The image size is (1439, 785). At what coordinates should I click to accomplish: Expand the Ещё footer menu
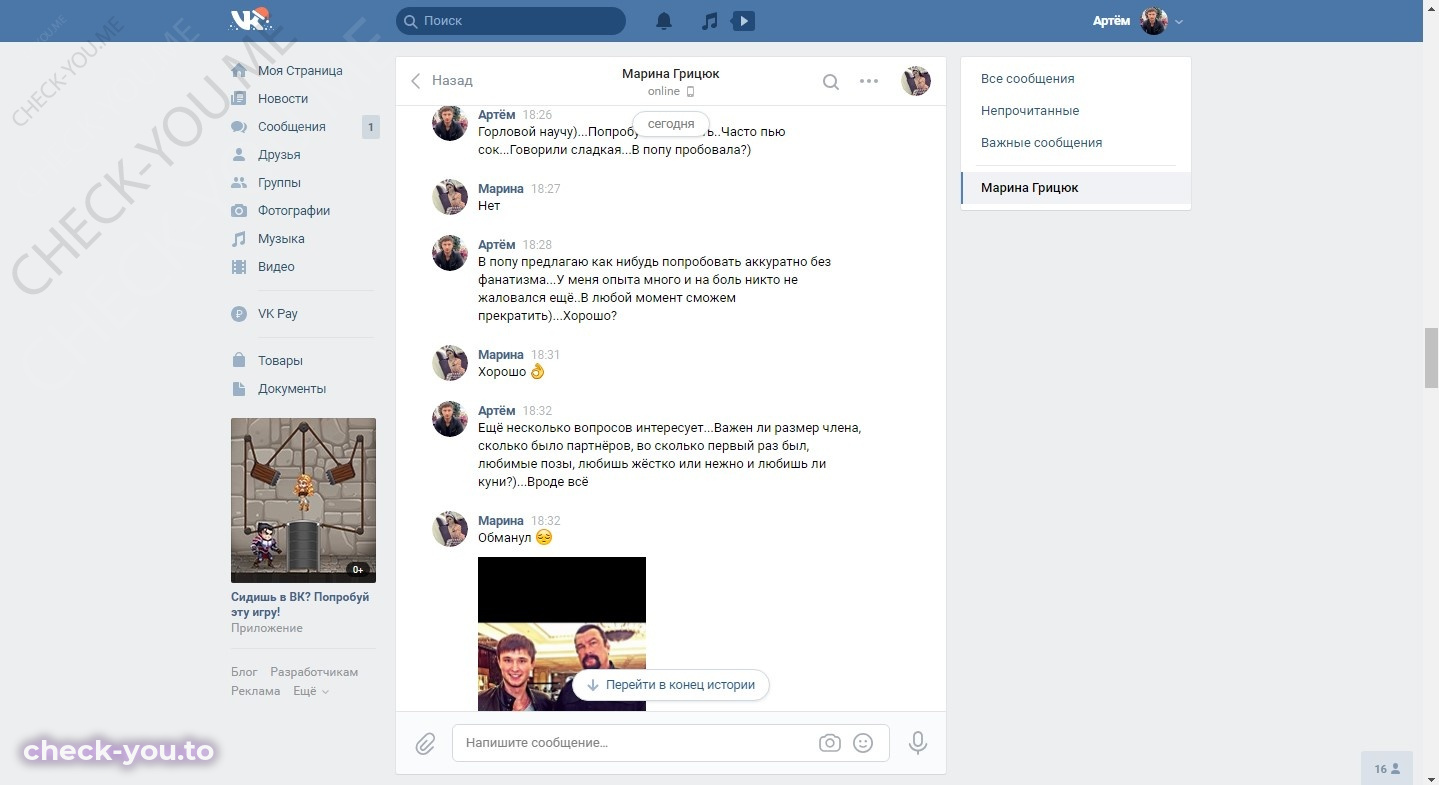pos(311,691)
